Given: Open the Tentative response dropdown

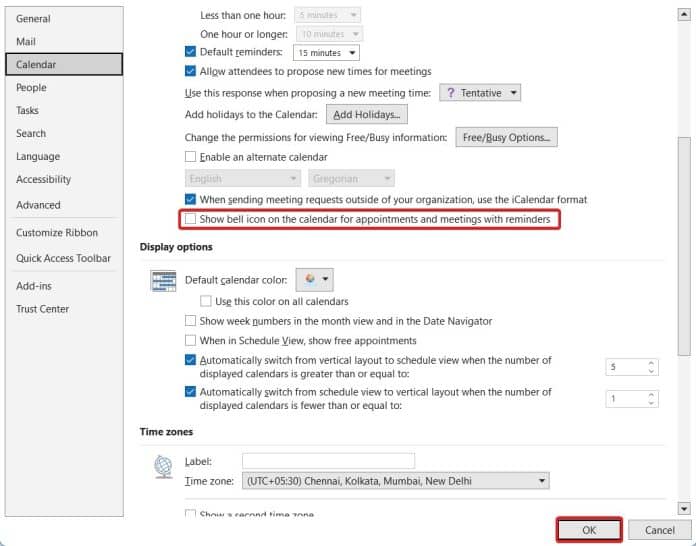Looking at the screenshot, I should (x=481, y=93).
